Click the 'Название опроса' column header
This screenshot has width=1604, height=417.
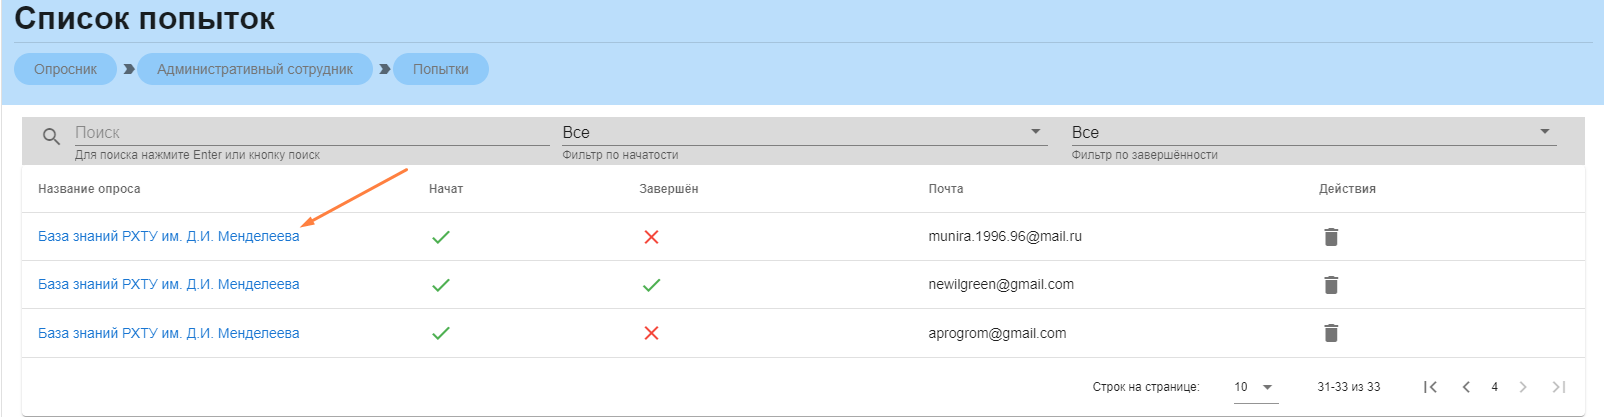pos(89,189)
